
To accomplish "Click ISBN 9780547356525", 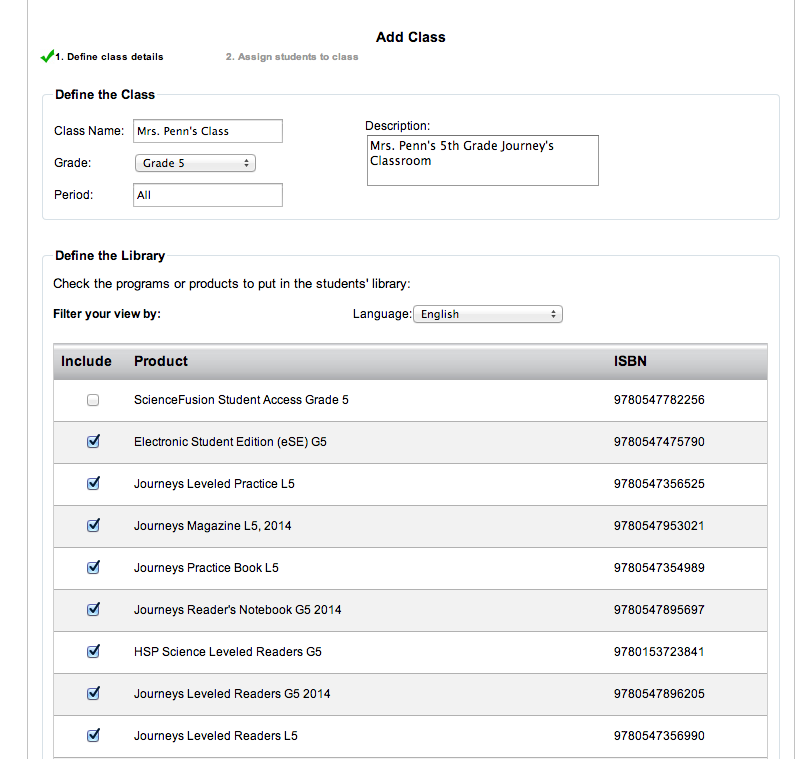I will (x=659, y=483).
